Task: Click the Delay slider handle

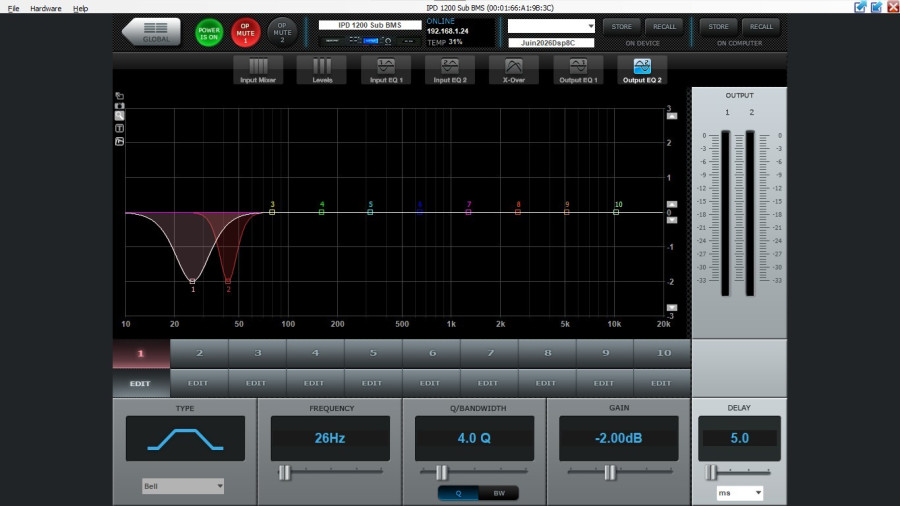Action: [x=711, y=472]
